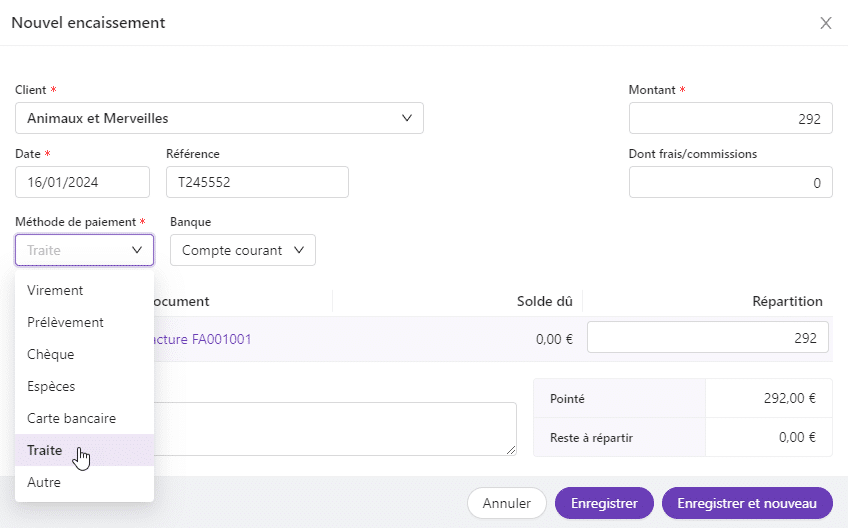
Task: Click the Date field
Action: [82, 182]
